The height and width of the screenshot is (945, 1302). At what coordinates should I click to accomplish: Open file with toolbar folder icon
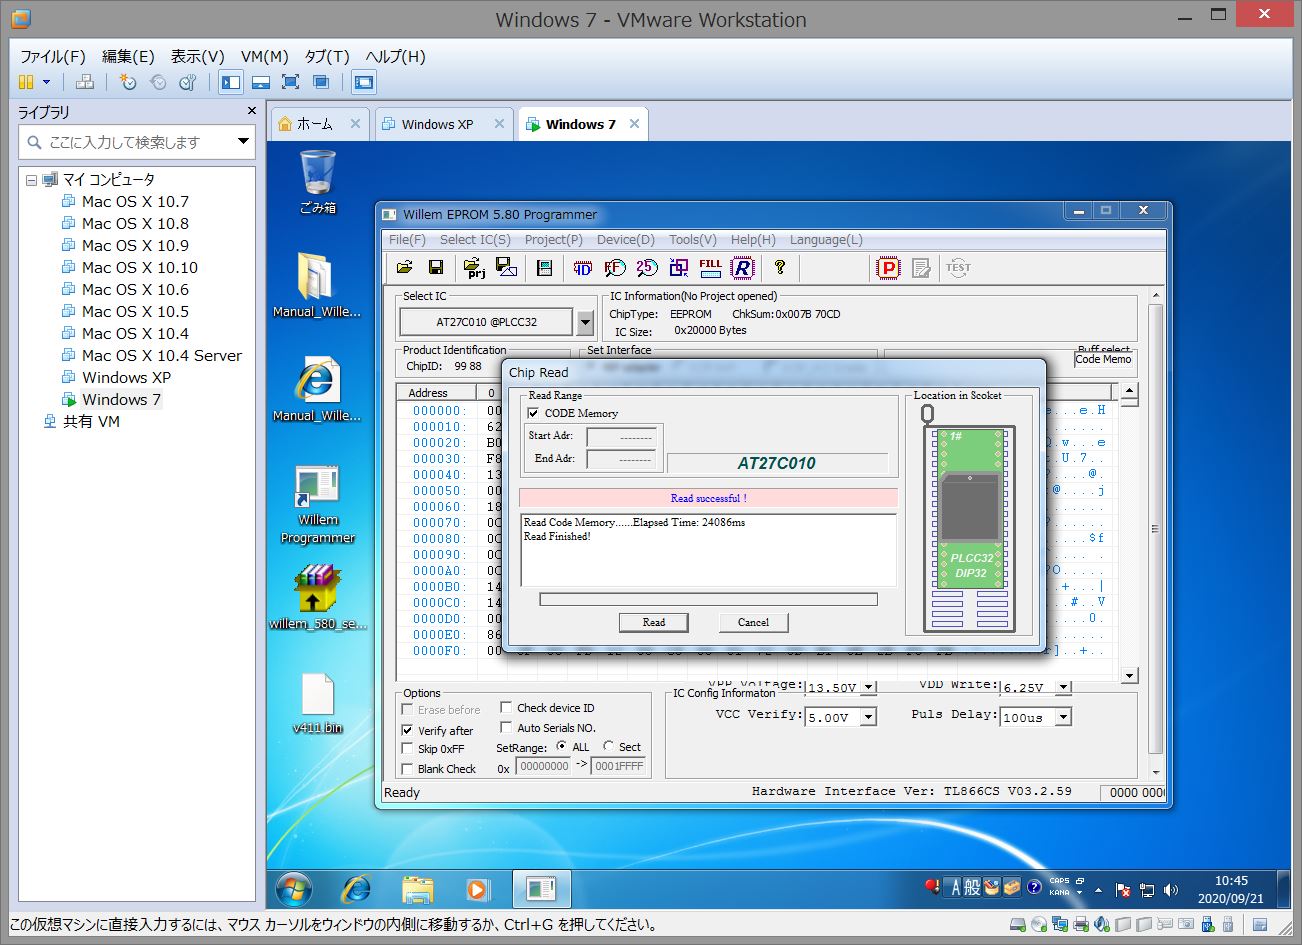point(404,267)
